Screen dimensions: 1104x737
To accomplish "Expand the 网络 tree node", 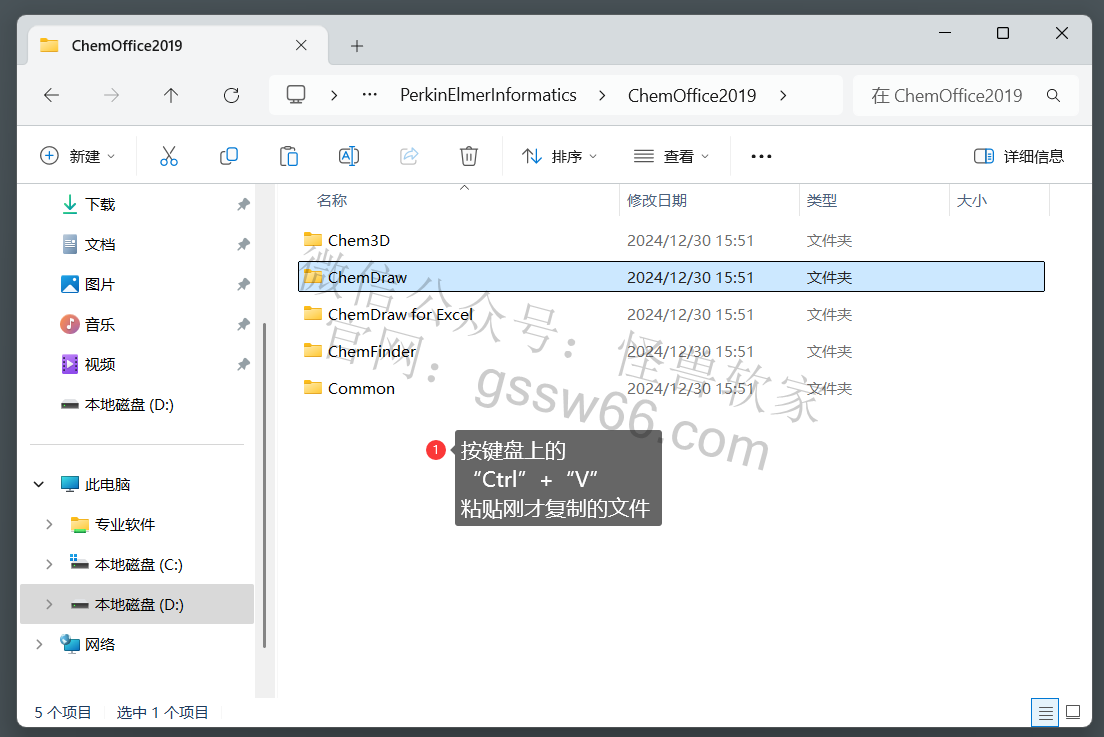I will pyautogui.click(x=39, y=644).
